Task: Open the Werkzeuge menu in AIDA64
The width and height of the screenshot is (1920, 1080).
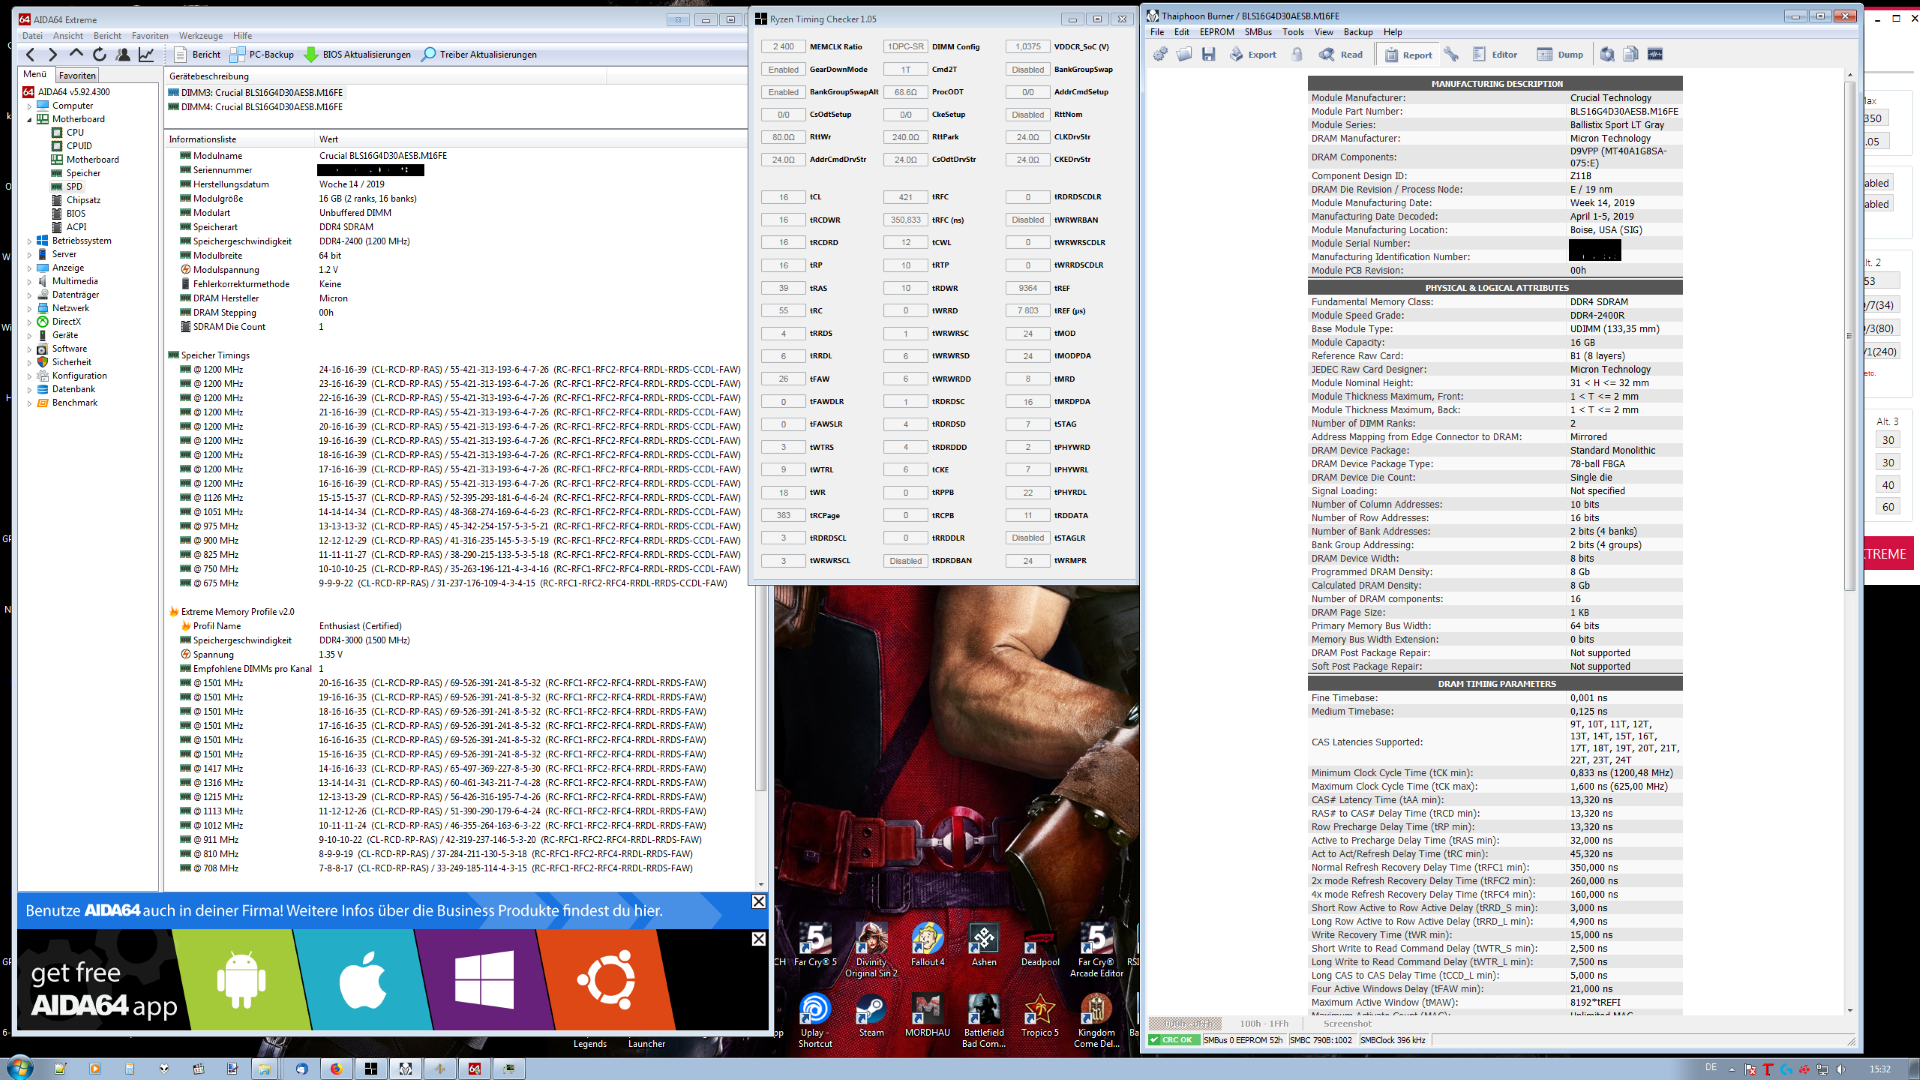Action: [201, 36]
